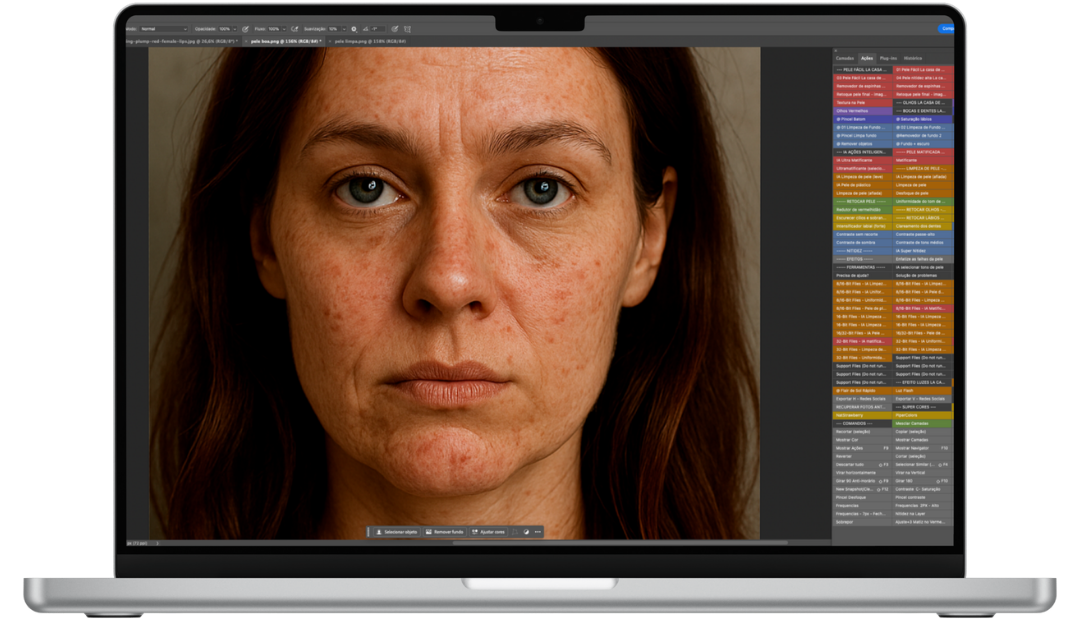The image size is (1080, 620).
Task: Open smoothing options gear icon
Action: coord(354,29)
